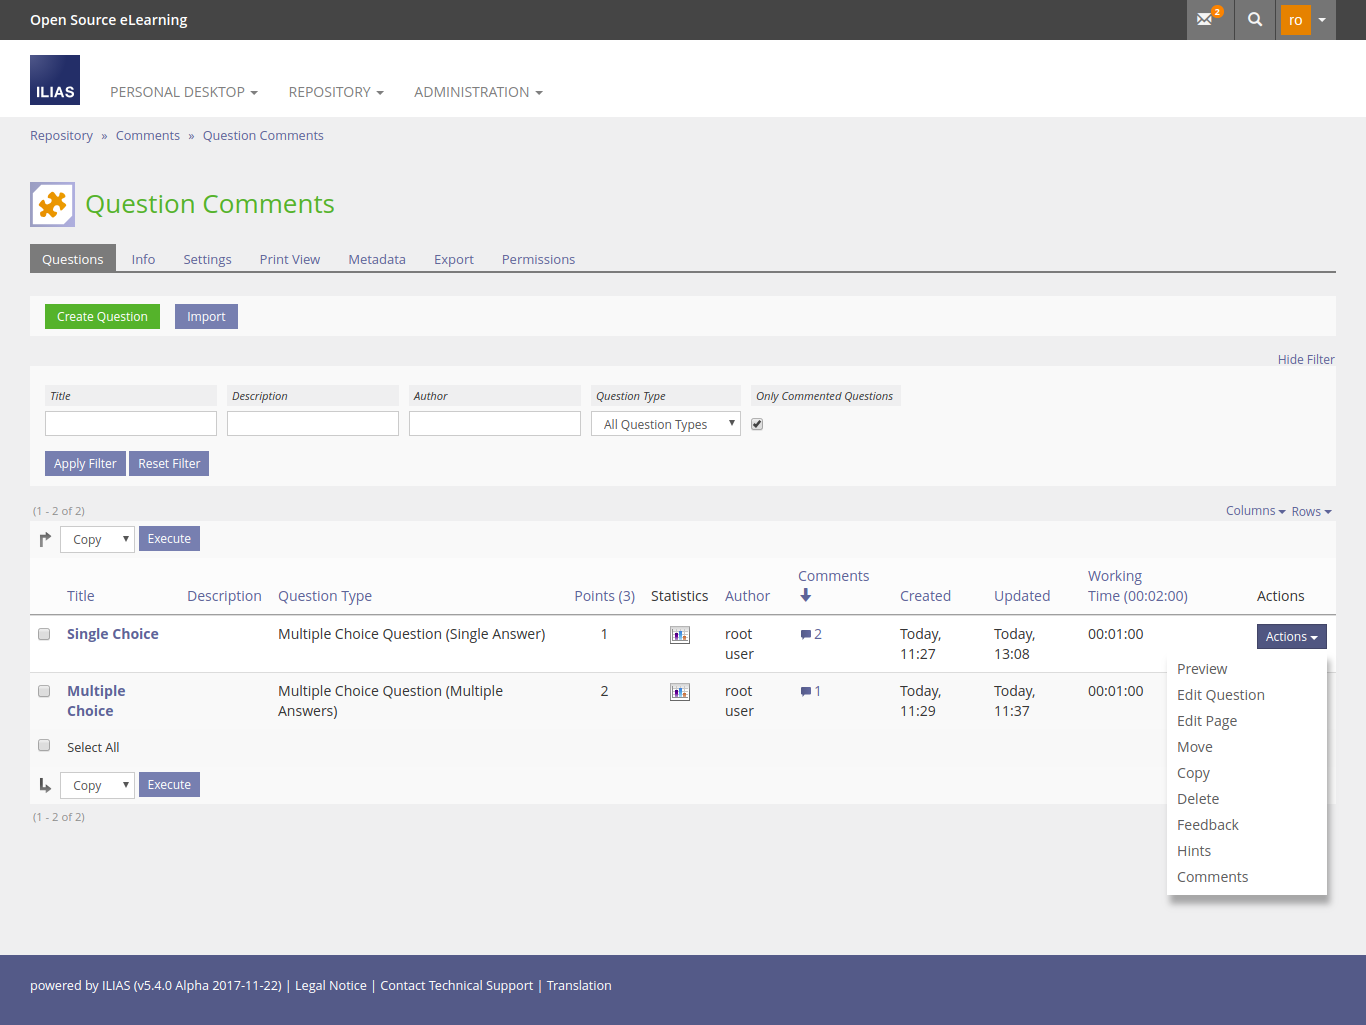Click the Hide Filter link
The height and width of the screenshot is (1025, 1366).
click(x=1305, y=360)
